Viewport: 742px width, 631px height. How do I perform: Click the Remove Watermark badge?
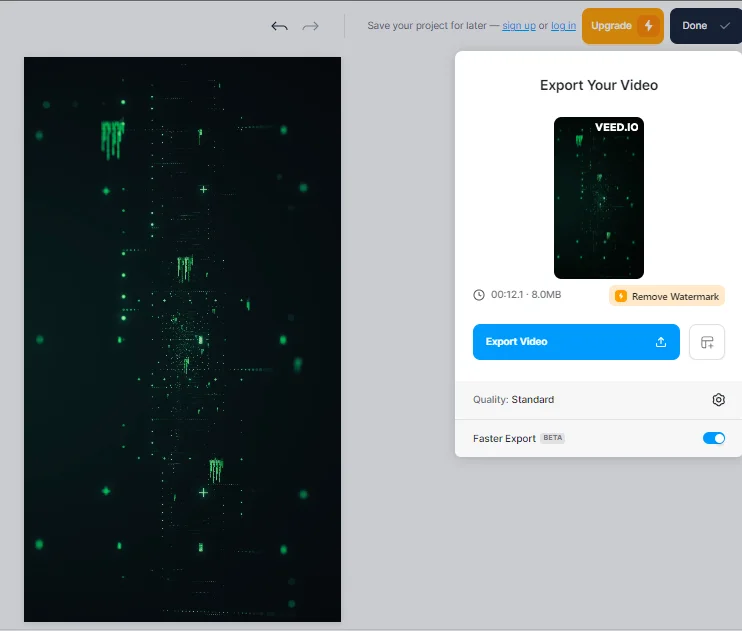(x=667, y=296)
